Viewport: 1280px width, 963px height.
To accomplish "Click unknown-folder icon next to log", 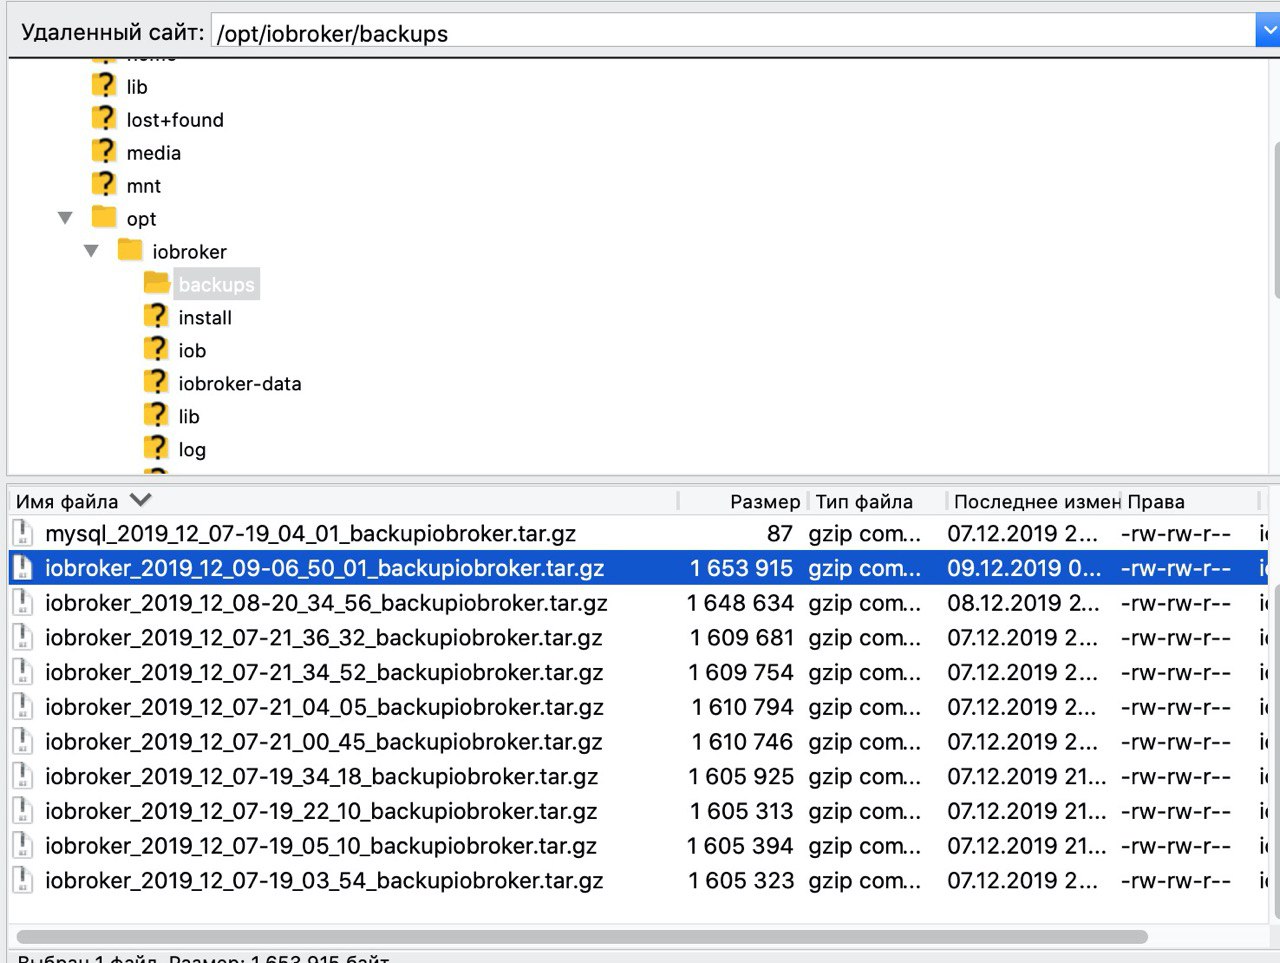I will click(x=156, y=447).
